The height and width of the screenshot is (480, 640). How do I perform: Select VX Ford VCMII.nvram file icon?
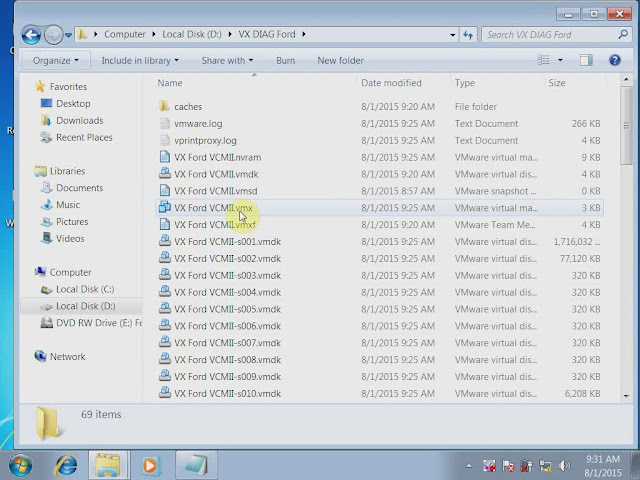point(164,157)
